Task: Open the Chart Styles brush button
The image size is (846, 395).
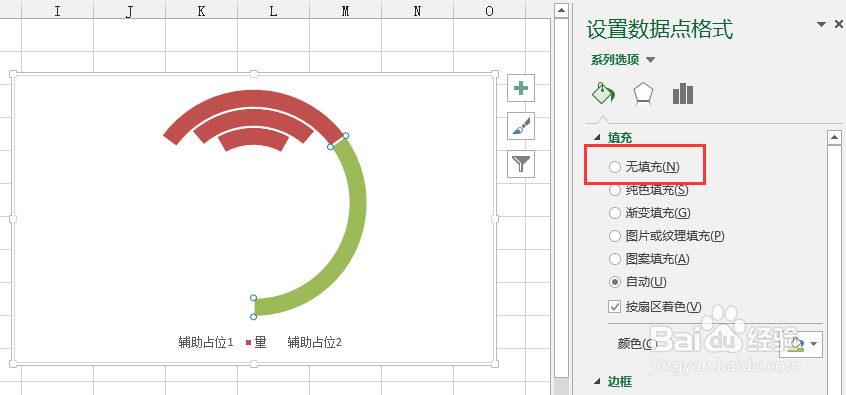Action: coord(521,126)
